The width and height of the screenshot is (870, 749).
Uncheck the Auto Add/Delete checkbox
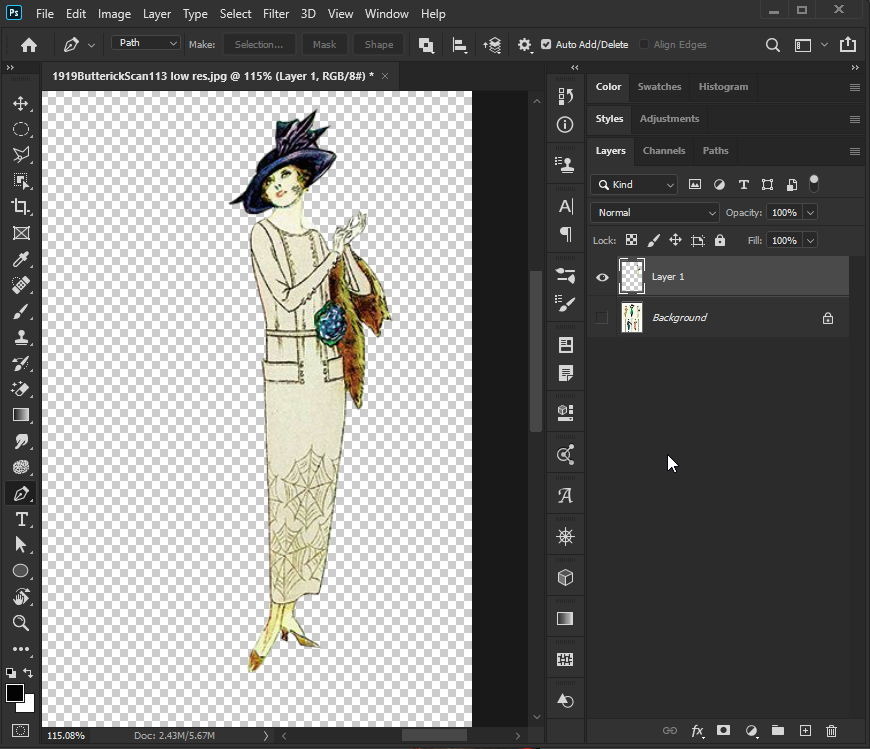pos(546,45)
